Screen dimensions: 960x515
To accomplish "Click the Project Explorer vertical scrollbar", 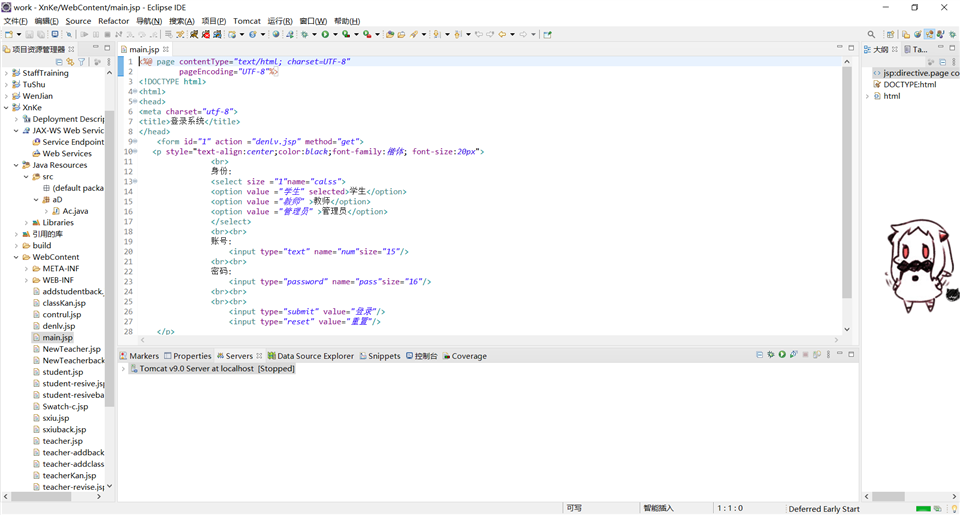I will [x=110, y=257].
